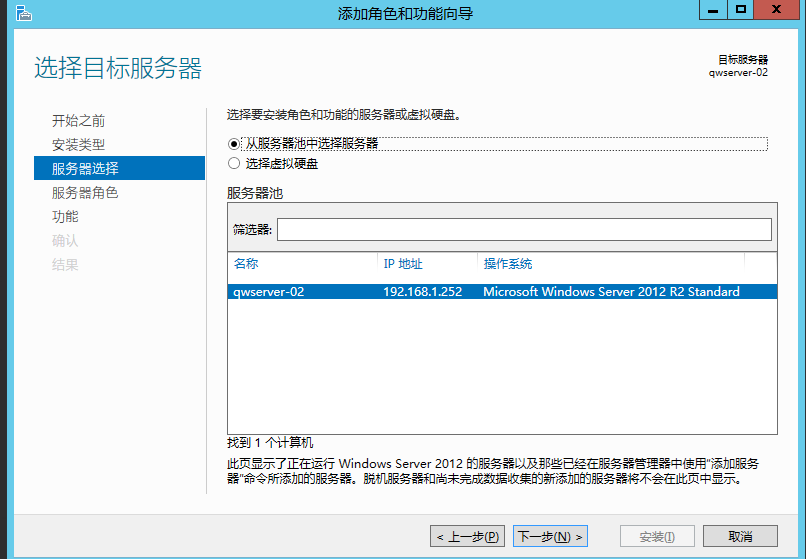Click the 下一步(N) button

click(x=551, y=536)
